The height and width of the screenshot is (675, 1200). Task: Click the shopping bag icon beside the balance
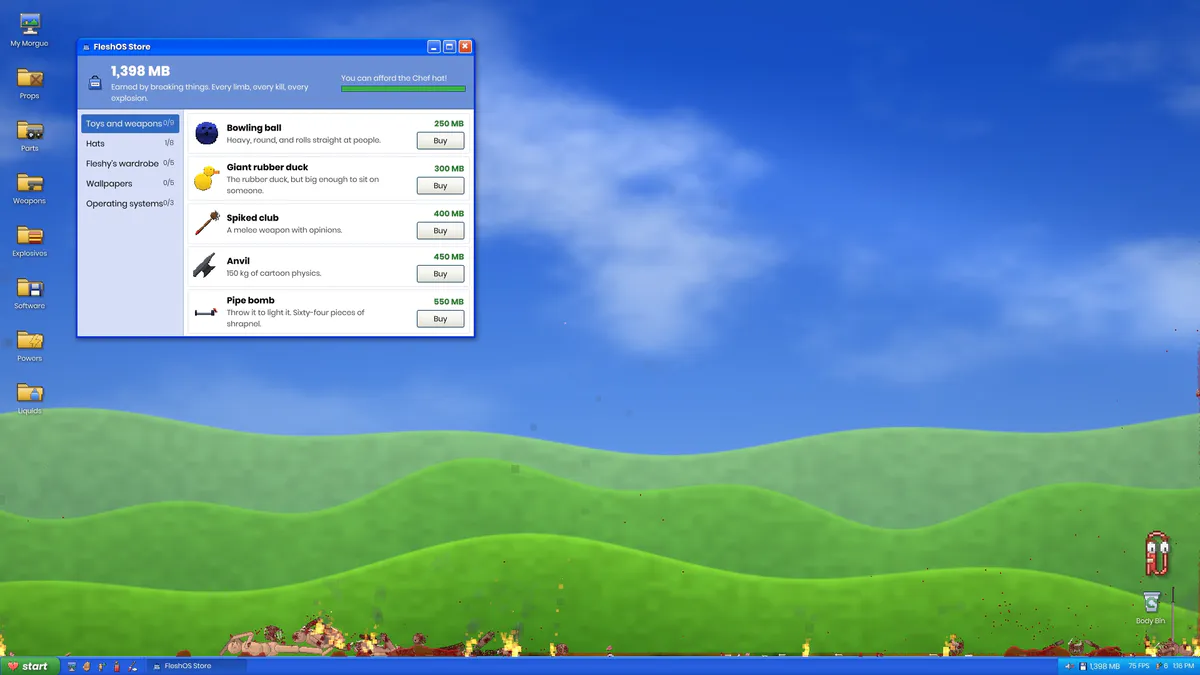[x=94, y=82]
